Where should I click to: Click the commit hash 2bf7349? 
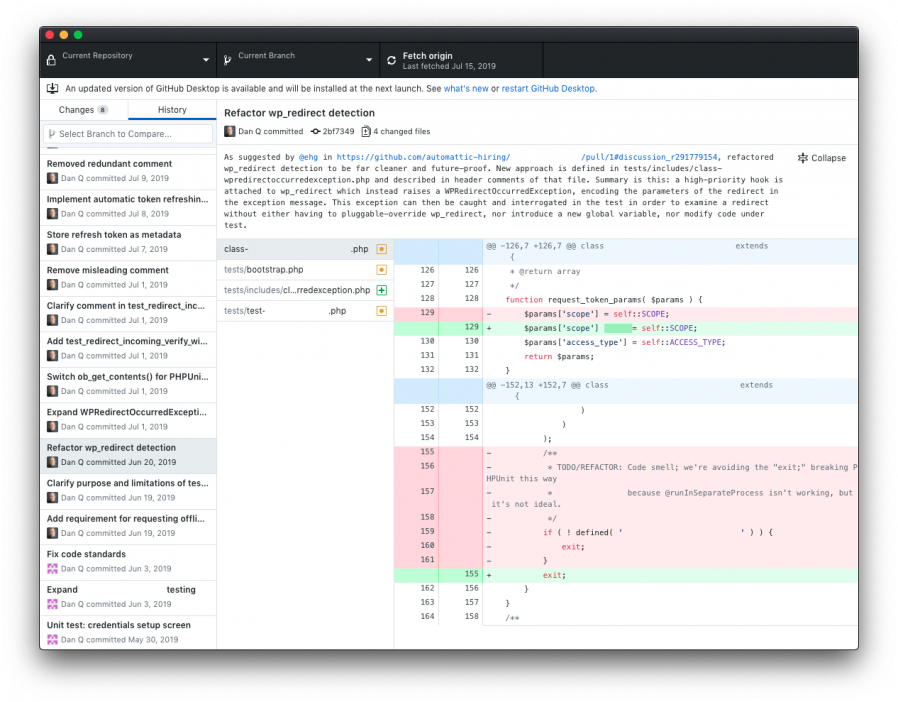tap(338, 132)
